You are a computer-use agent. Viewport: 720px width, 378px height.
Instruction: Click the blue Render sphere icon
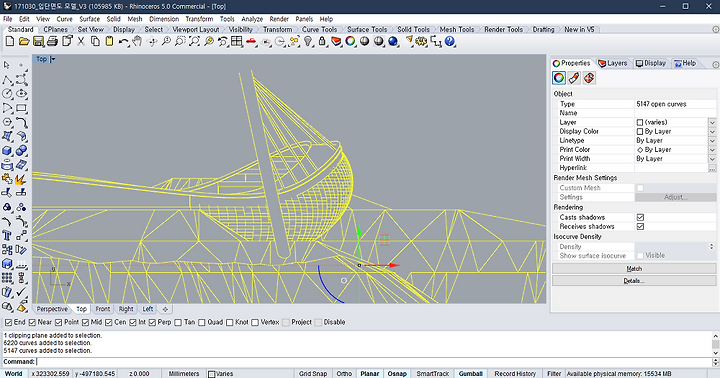point(393,41)
